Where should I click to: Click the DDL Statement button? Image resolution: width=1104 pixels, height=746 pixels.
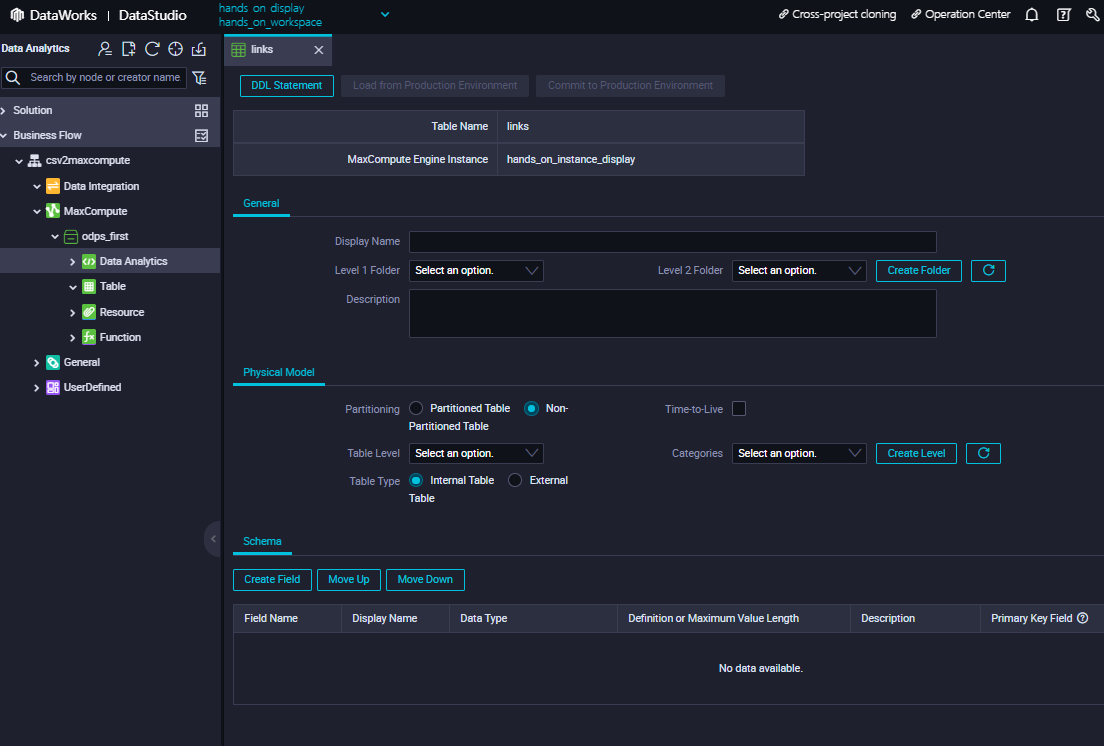click(x=287, y=85)
